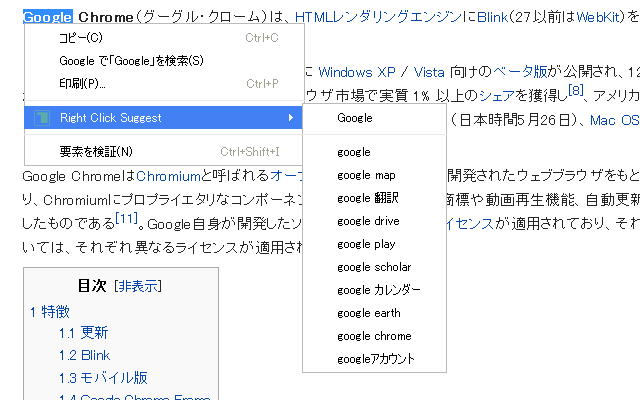The height and width of the screenshot is (400, 640).
Task: Click the highlighted word Google in the heading
Action: tap(48, 17)
